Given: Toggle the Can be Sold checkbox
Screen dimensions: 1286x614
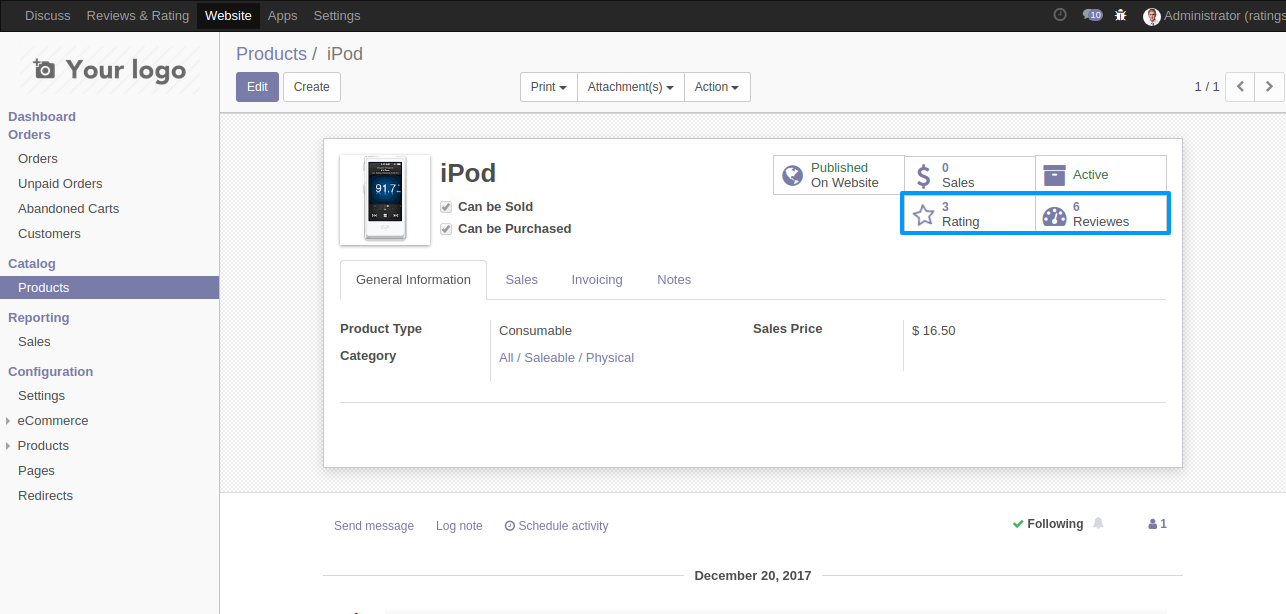Looking at the screenshot, I should coord(446,207).
